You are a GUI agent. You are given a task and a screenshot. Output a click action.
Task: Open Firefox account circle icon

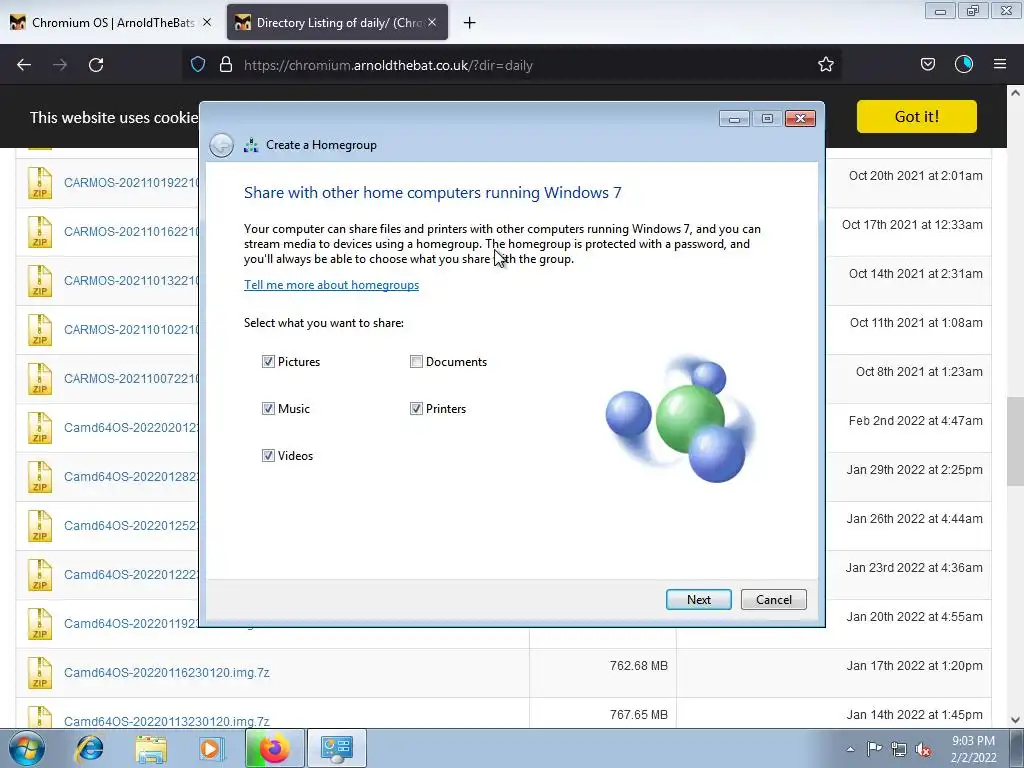click(x=964, y=65)
